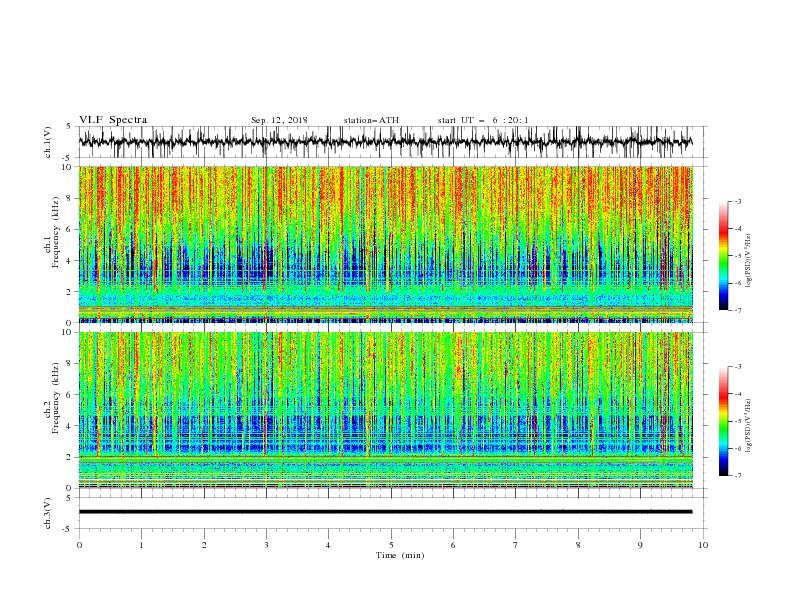This screenshot has width=792, height=612.
Task: Click the 'ch.3(V)' axis label
Action: coord(48,513)
